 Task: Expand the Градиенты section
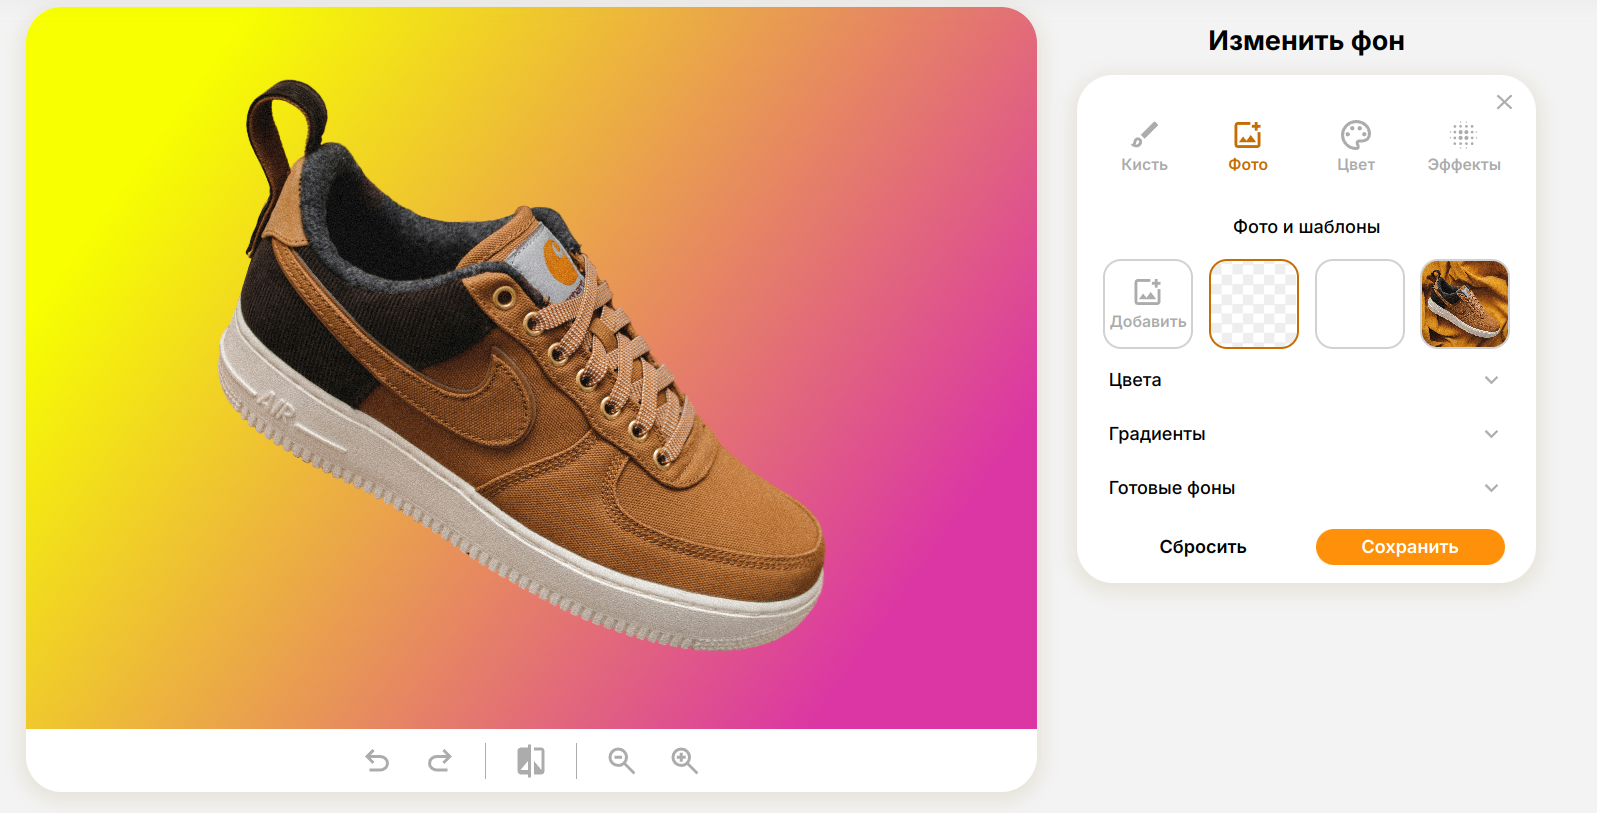pos(1304,434)
